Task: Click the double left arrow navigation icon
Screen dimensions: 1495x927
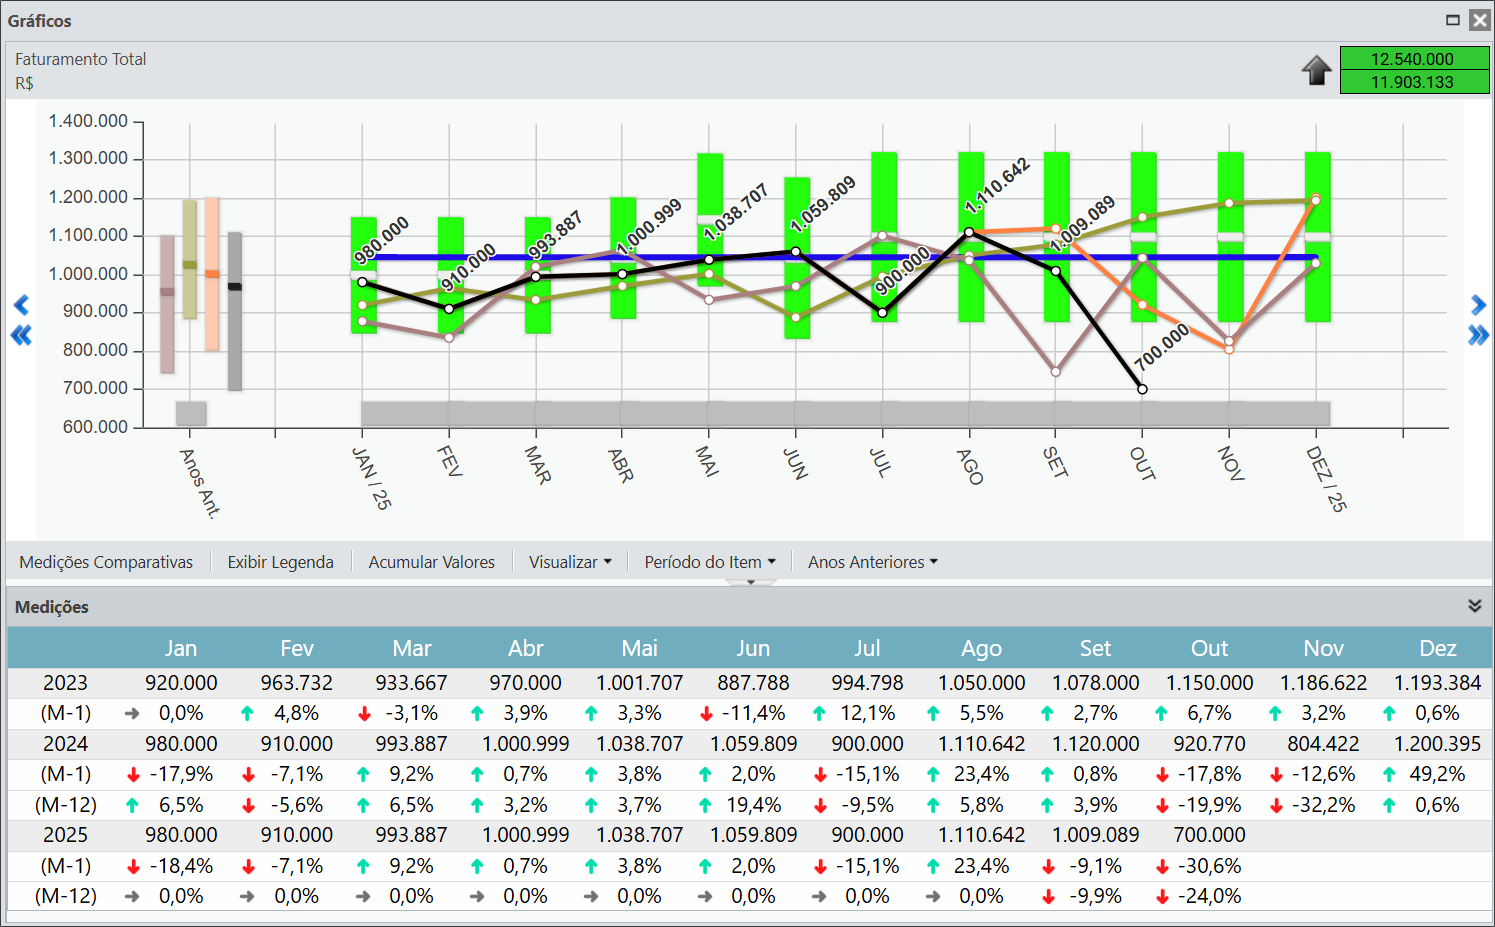Action: click(21, 335)
